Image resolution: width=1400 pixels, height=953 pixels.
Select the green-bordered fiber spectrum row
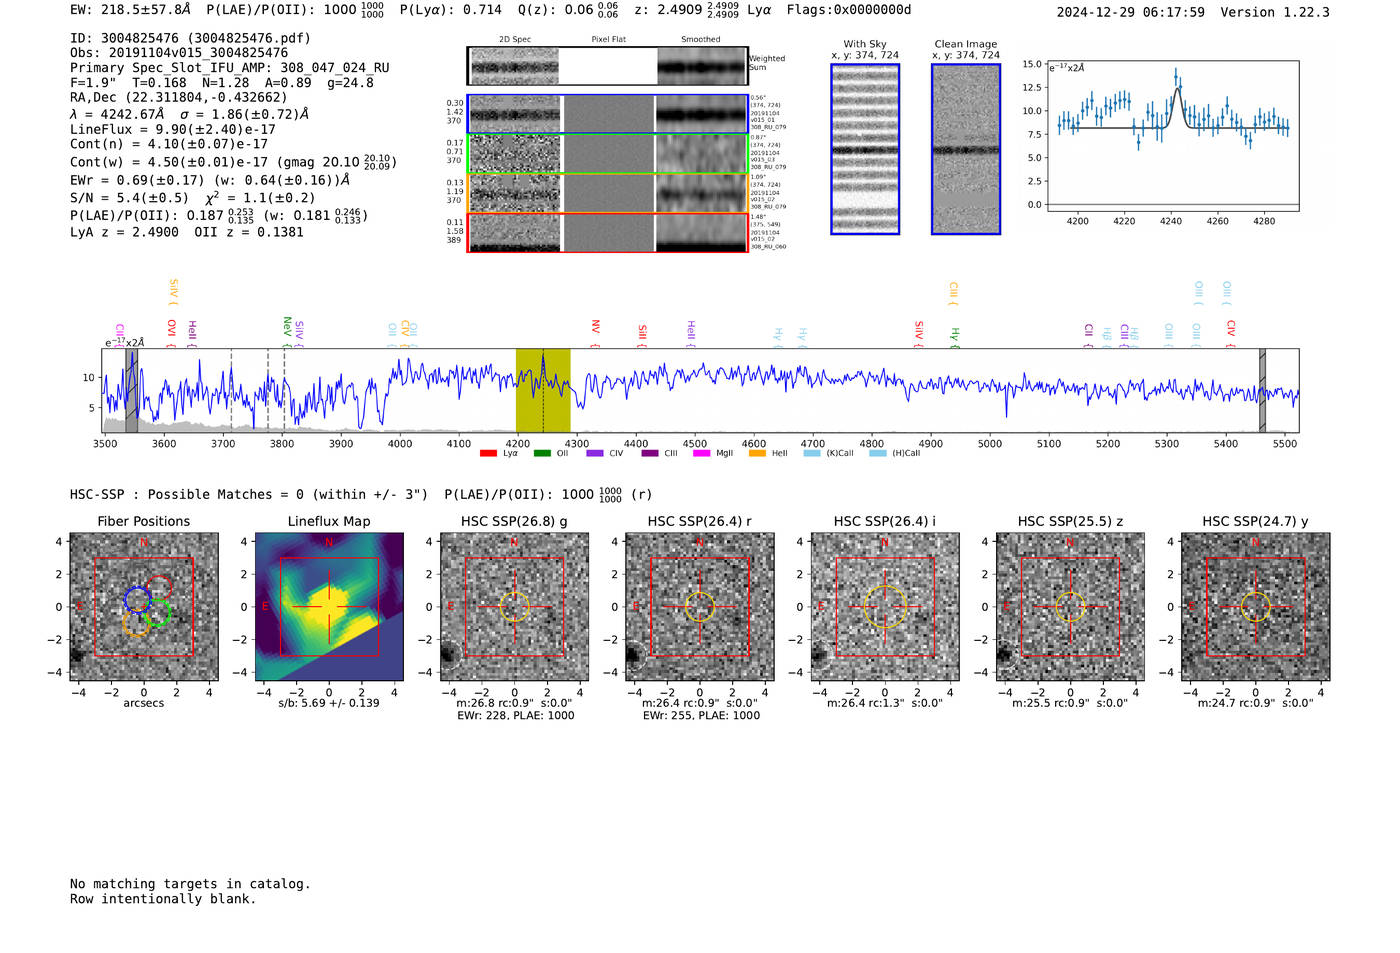[608, 154]
